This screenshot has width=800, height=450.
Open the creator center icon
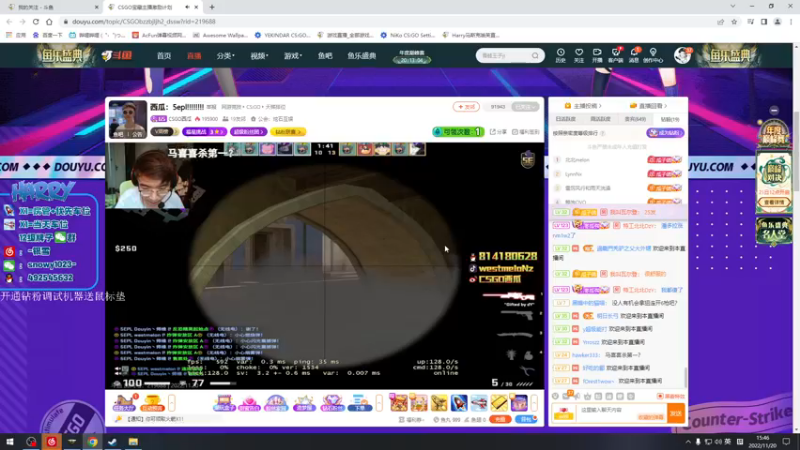pyautogui.click(x=653, y=55)
